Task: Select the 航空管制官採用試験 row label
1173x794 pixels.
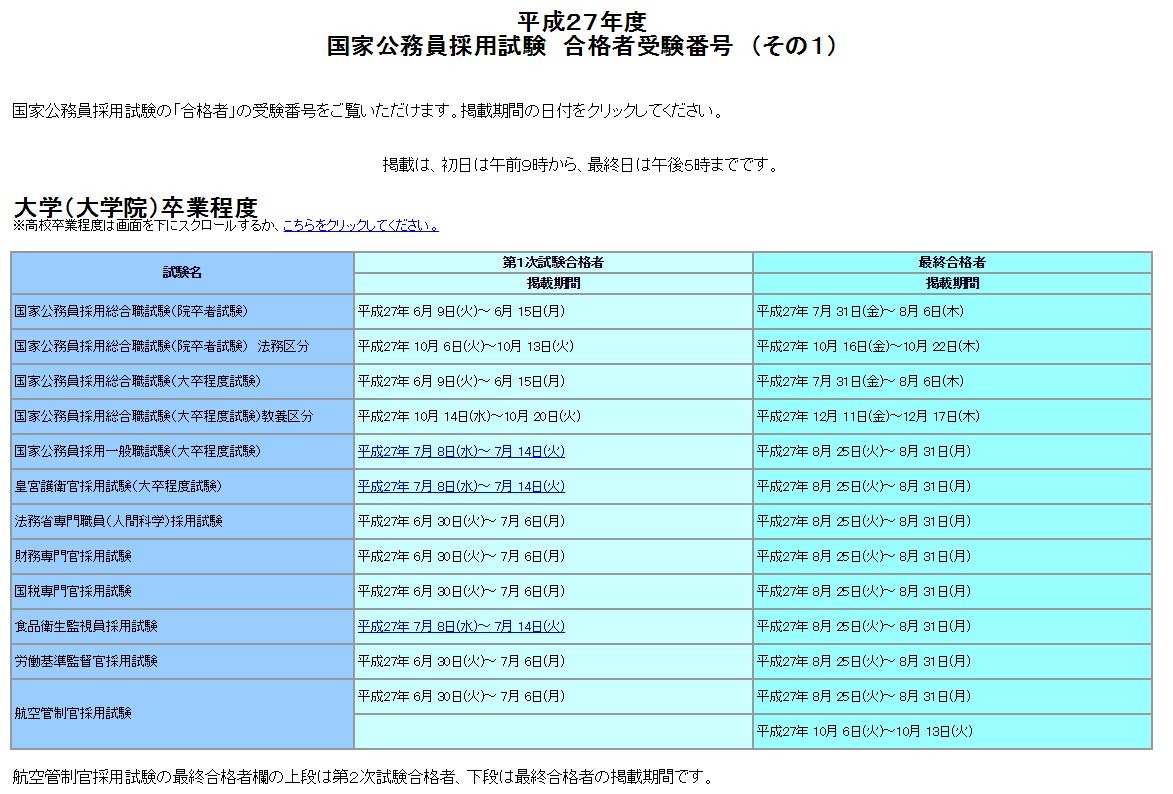Action: click(75, 713)
